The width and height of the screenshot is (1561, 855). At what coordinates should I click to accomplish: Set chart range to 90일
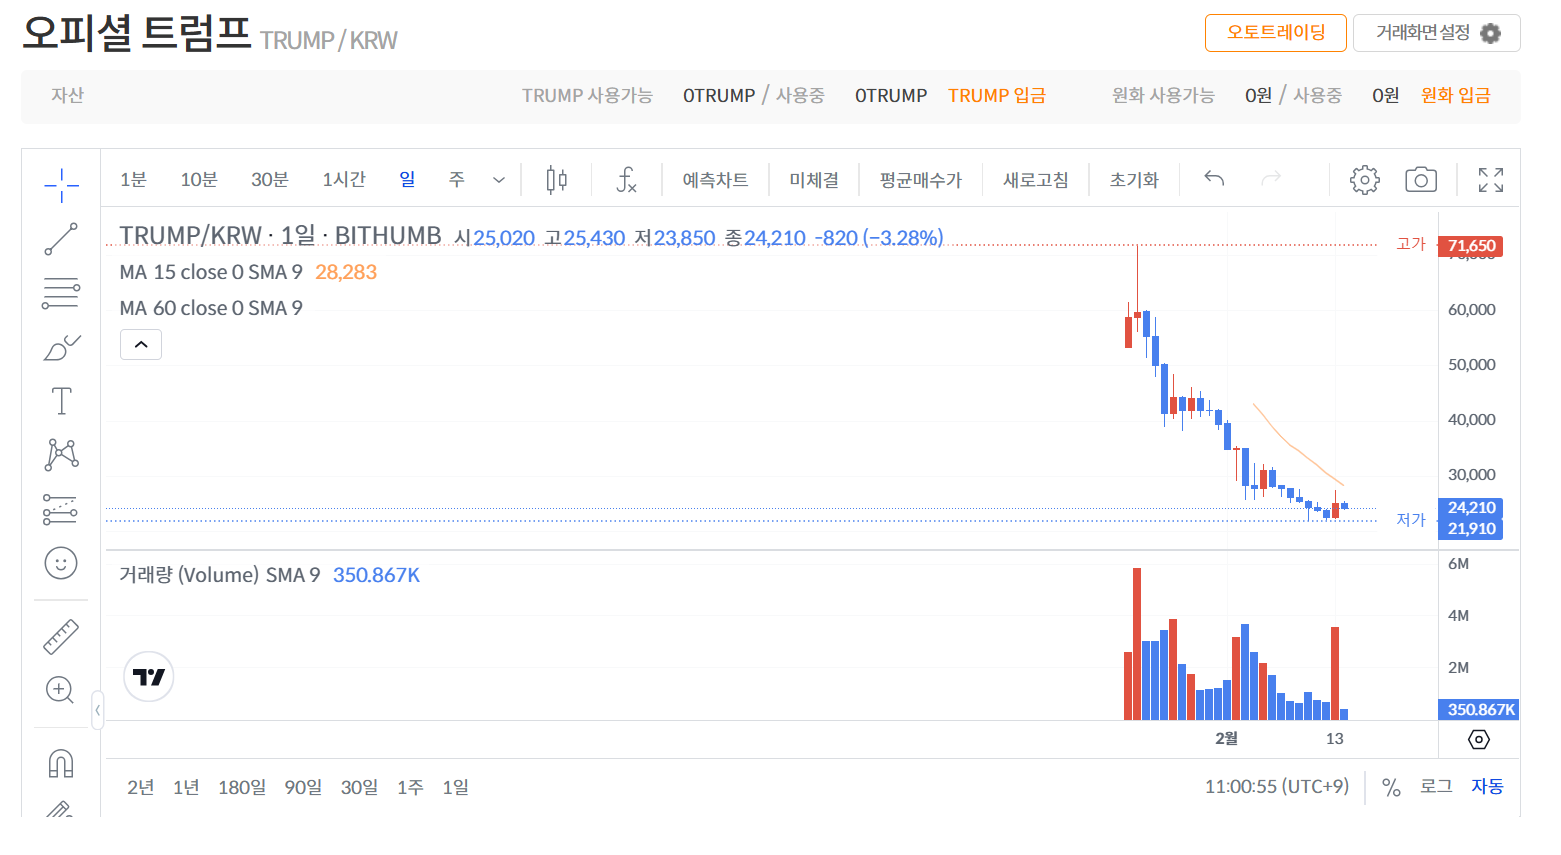303,788
